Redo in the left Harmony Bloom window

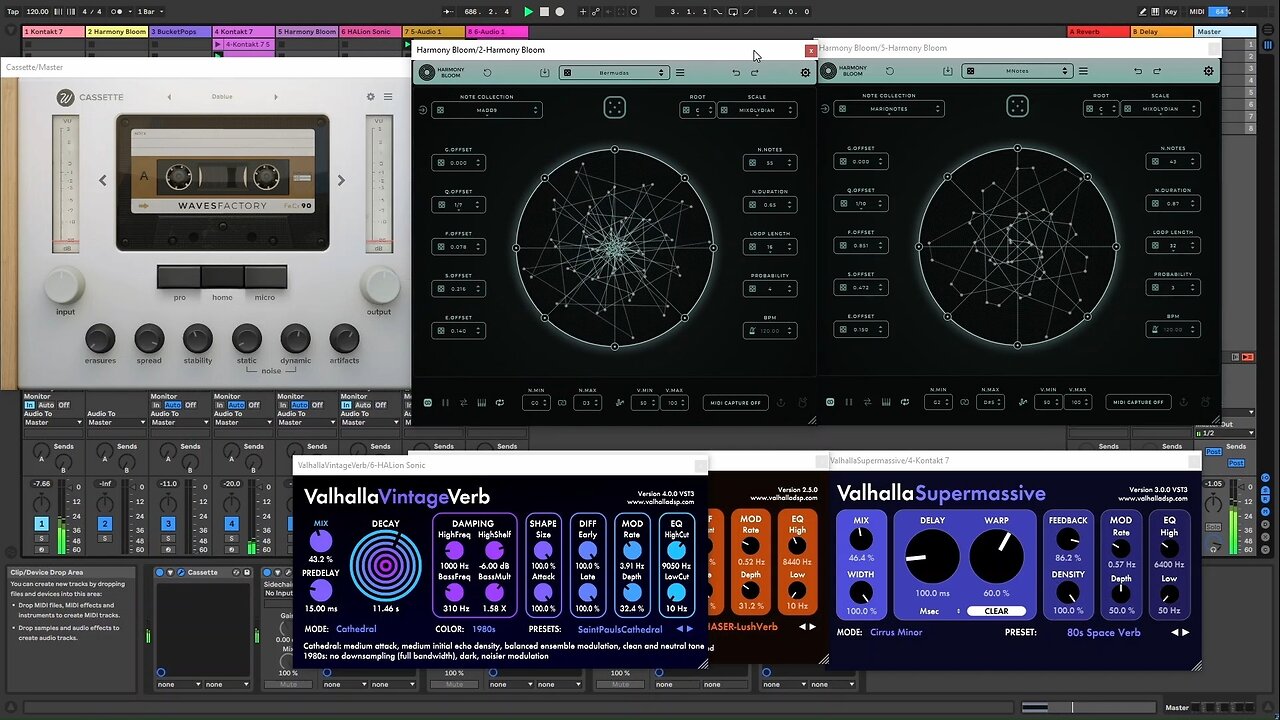755,72
